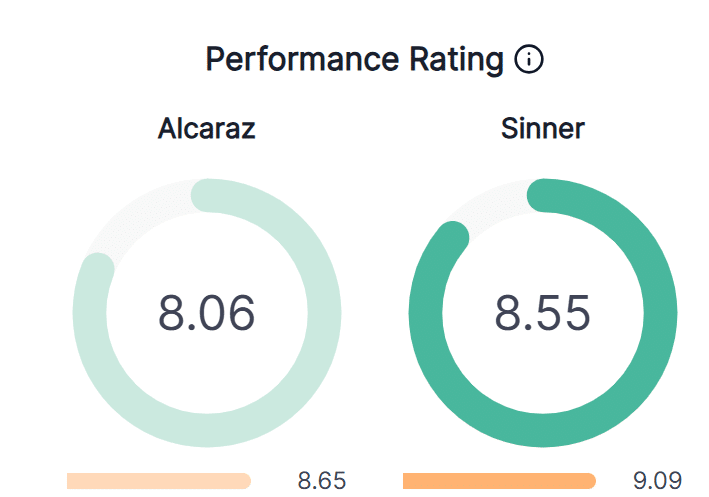Click the 8.55 rating inside Sinner's ring
Image resolution: width=709 pixels, height=497 pixels.
[x=543, y=313]
